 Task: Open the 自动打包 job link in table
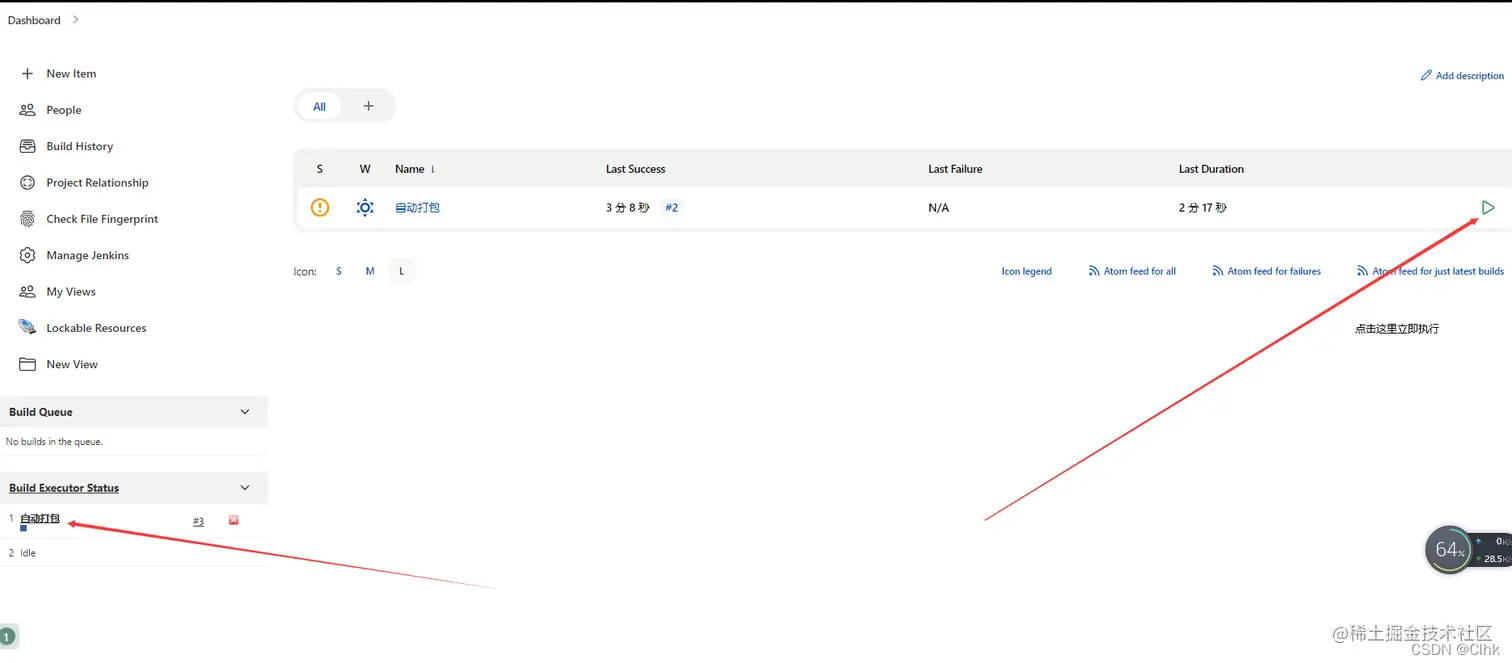pos(417,208)
